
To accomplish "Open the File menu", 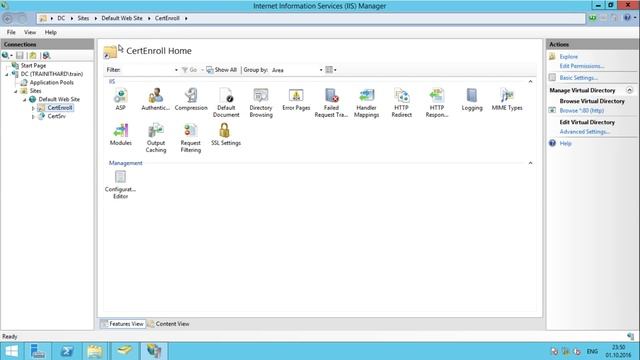I will click(x=11, y=32).
